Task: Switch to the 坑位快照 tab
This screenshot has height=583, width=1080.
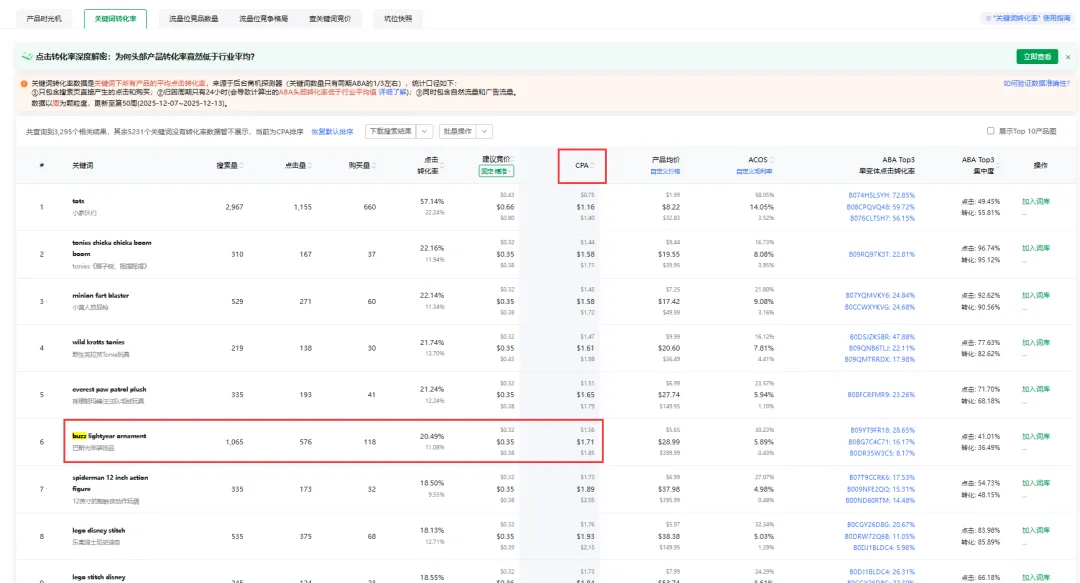Action: pos(397,18)
